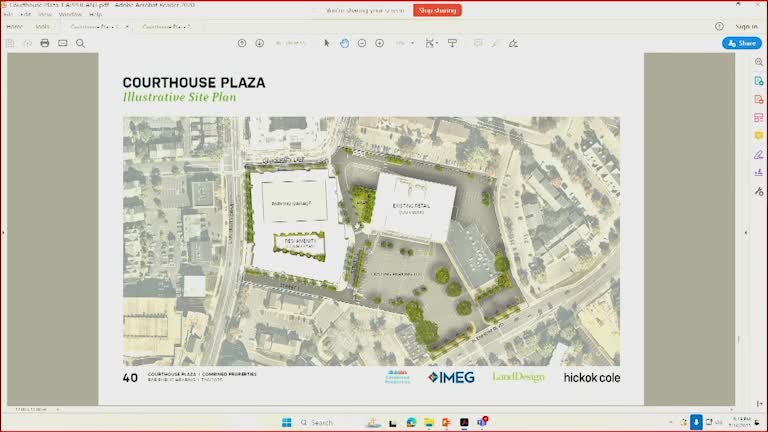Open Export PDF tool in right sidebar

pyautogui.click(x=759, y=81)
